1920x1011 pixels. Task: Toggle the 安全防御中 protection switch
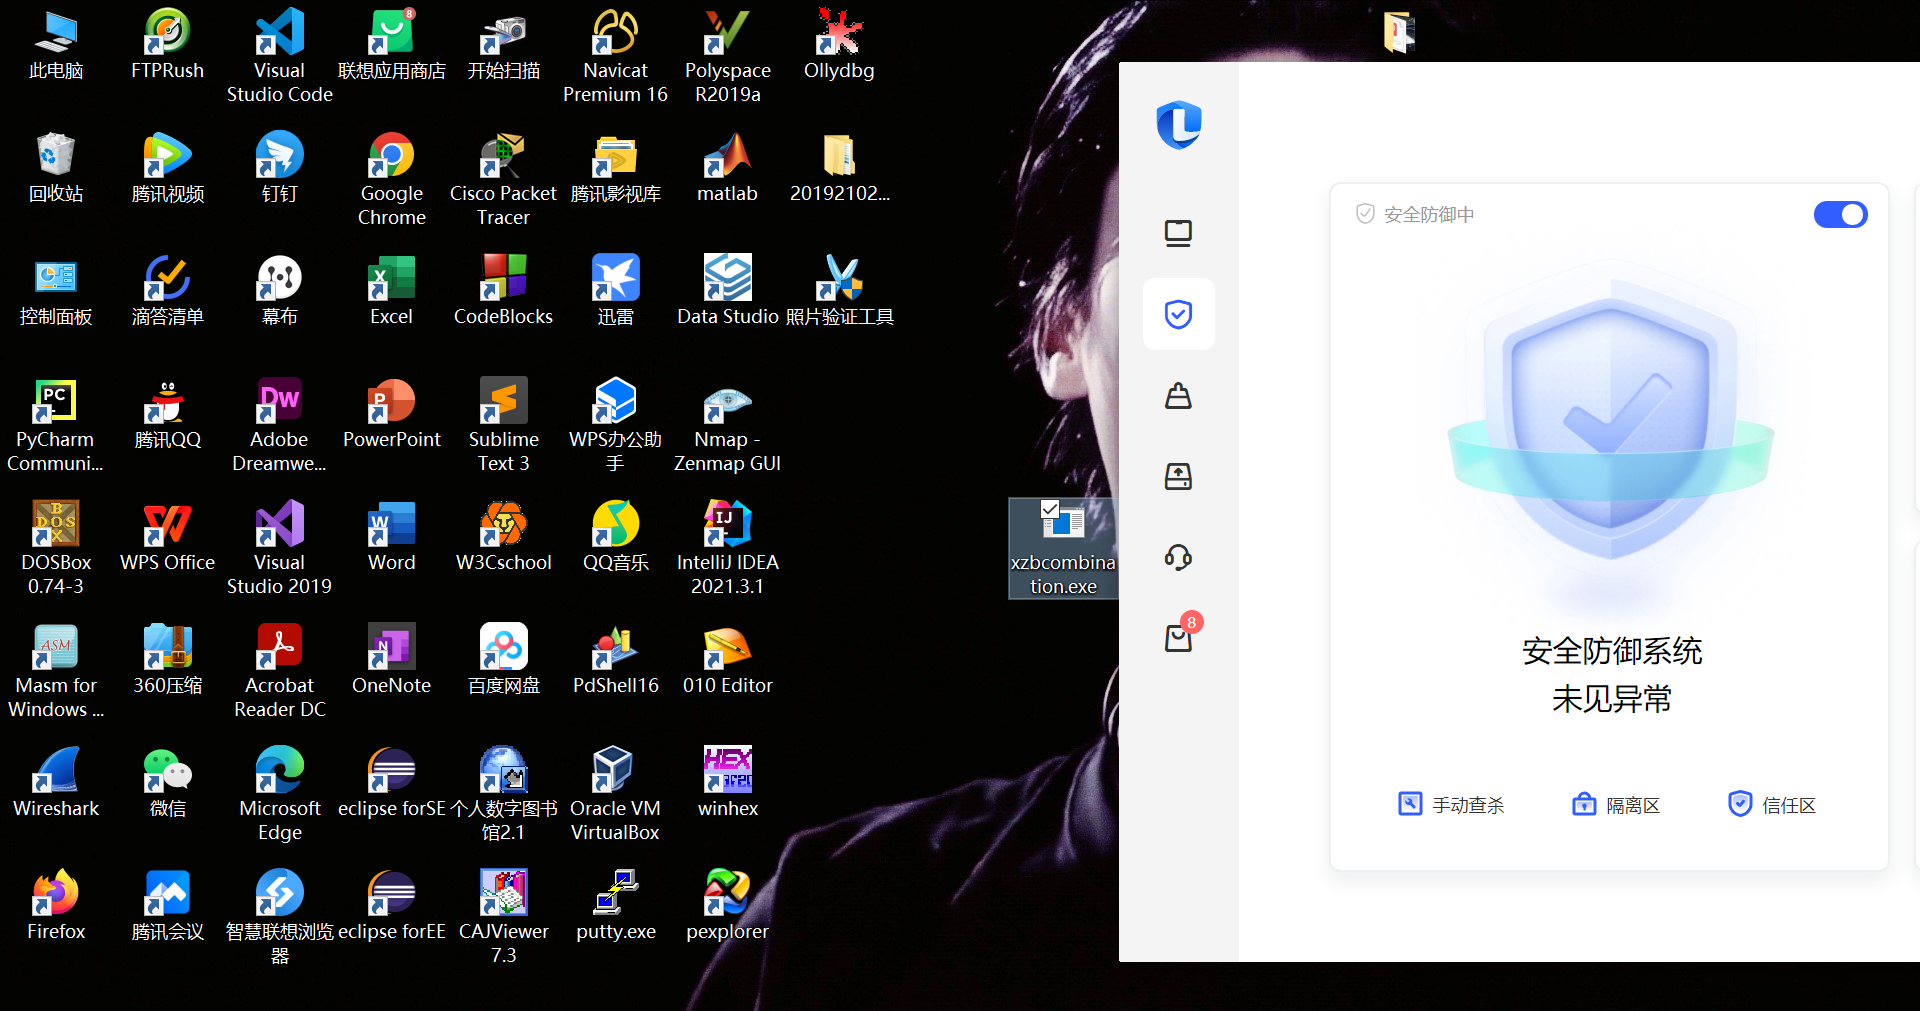1840,215
